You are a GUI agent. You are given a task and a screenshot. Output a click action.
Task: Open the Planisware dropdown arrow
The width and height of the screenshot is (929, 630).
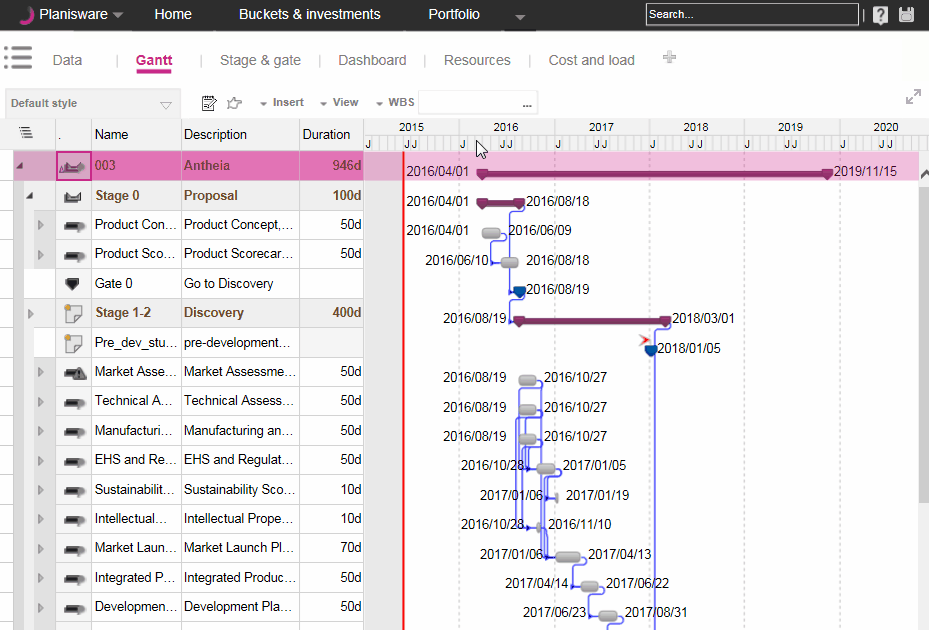(118, 15)
